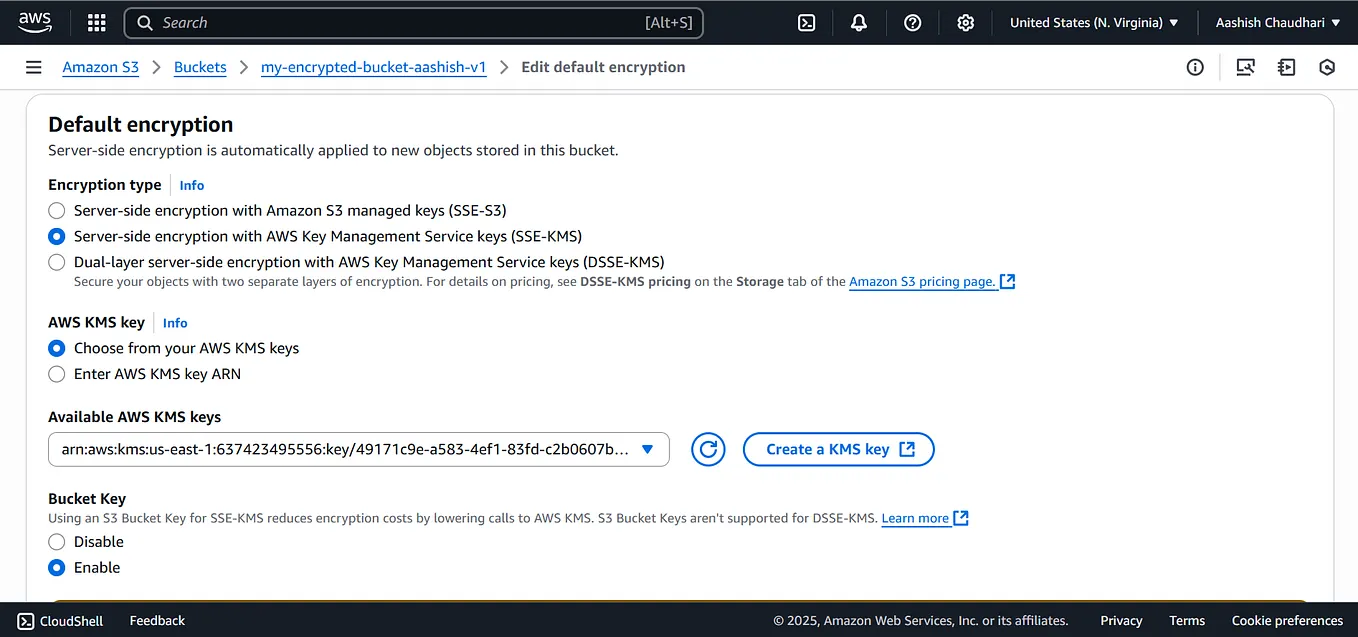Click the Create a KMS key button
Image resolution: width=1358 pixels, height=637 pixels.
click(838, 449)
